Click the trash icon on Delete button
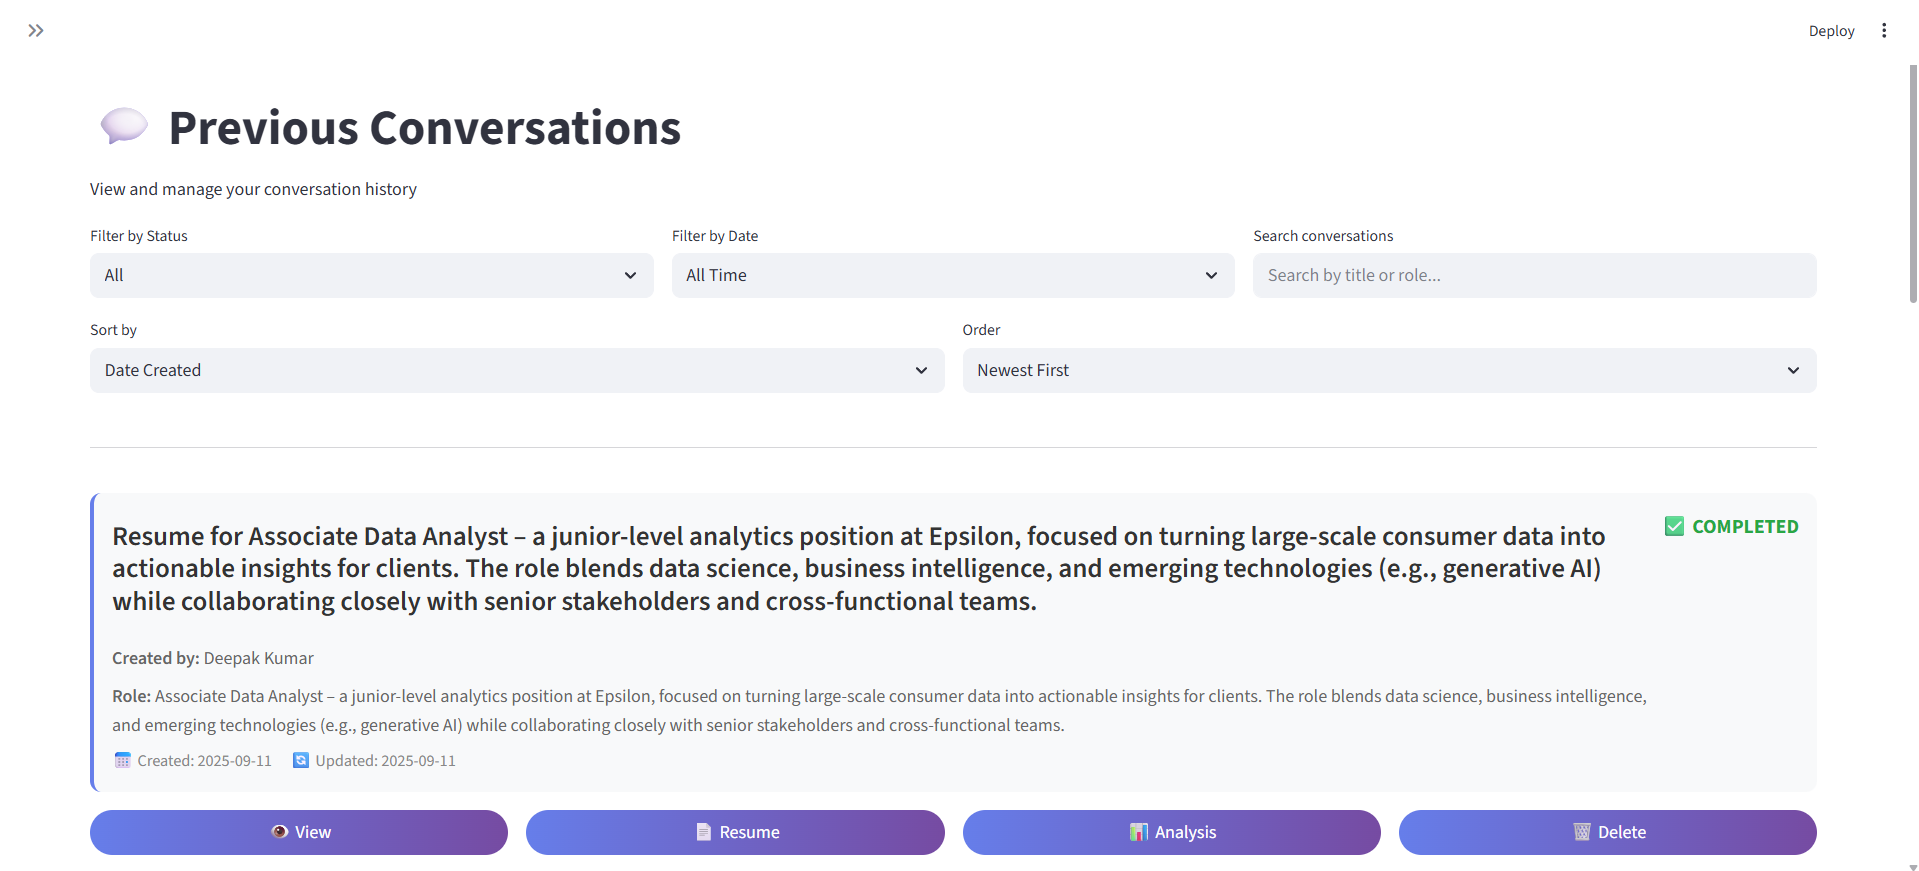 1582,832
